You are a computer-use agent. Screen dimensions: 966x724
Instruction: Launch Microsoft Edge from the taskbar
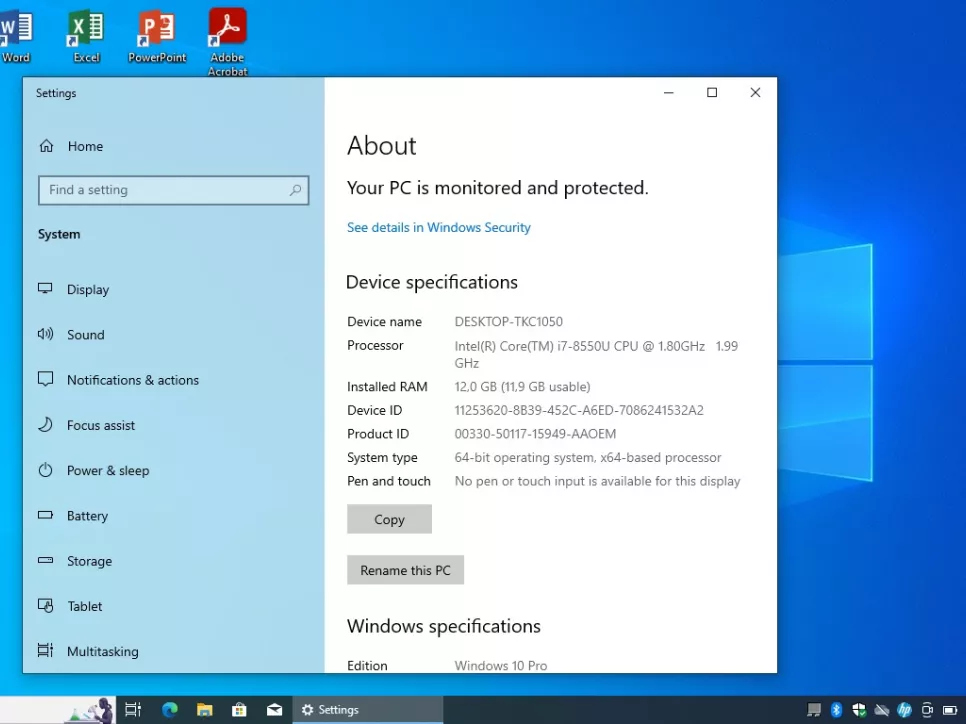pos(169,710)
